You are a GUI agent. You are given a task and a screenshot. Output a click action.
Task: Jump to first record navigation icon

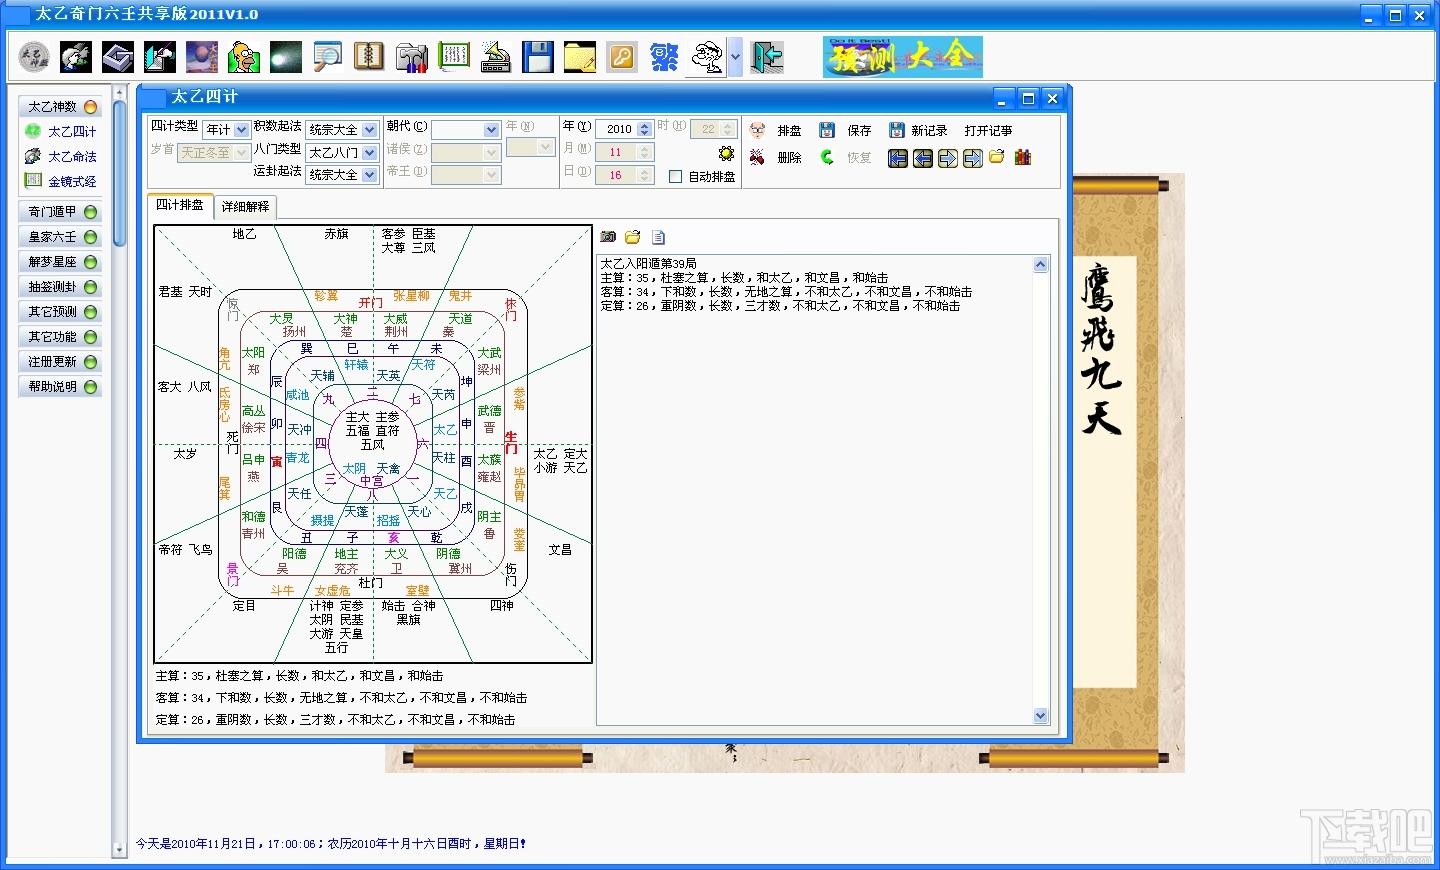pos(898,158)
